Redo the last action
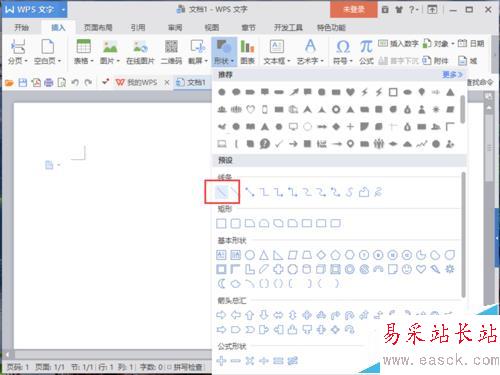This screenshot has width=500, height=375. coord(88,82)
